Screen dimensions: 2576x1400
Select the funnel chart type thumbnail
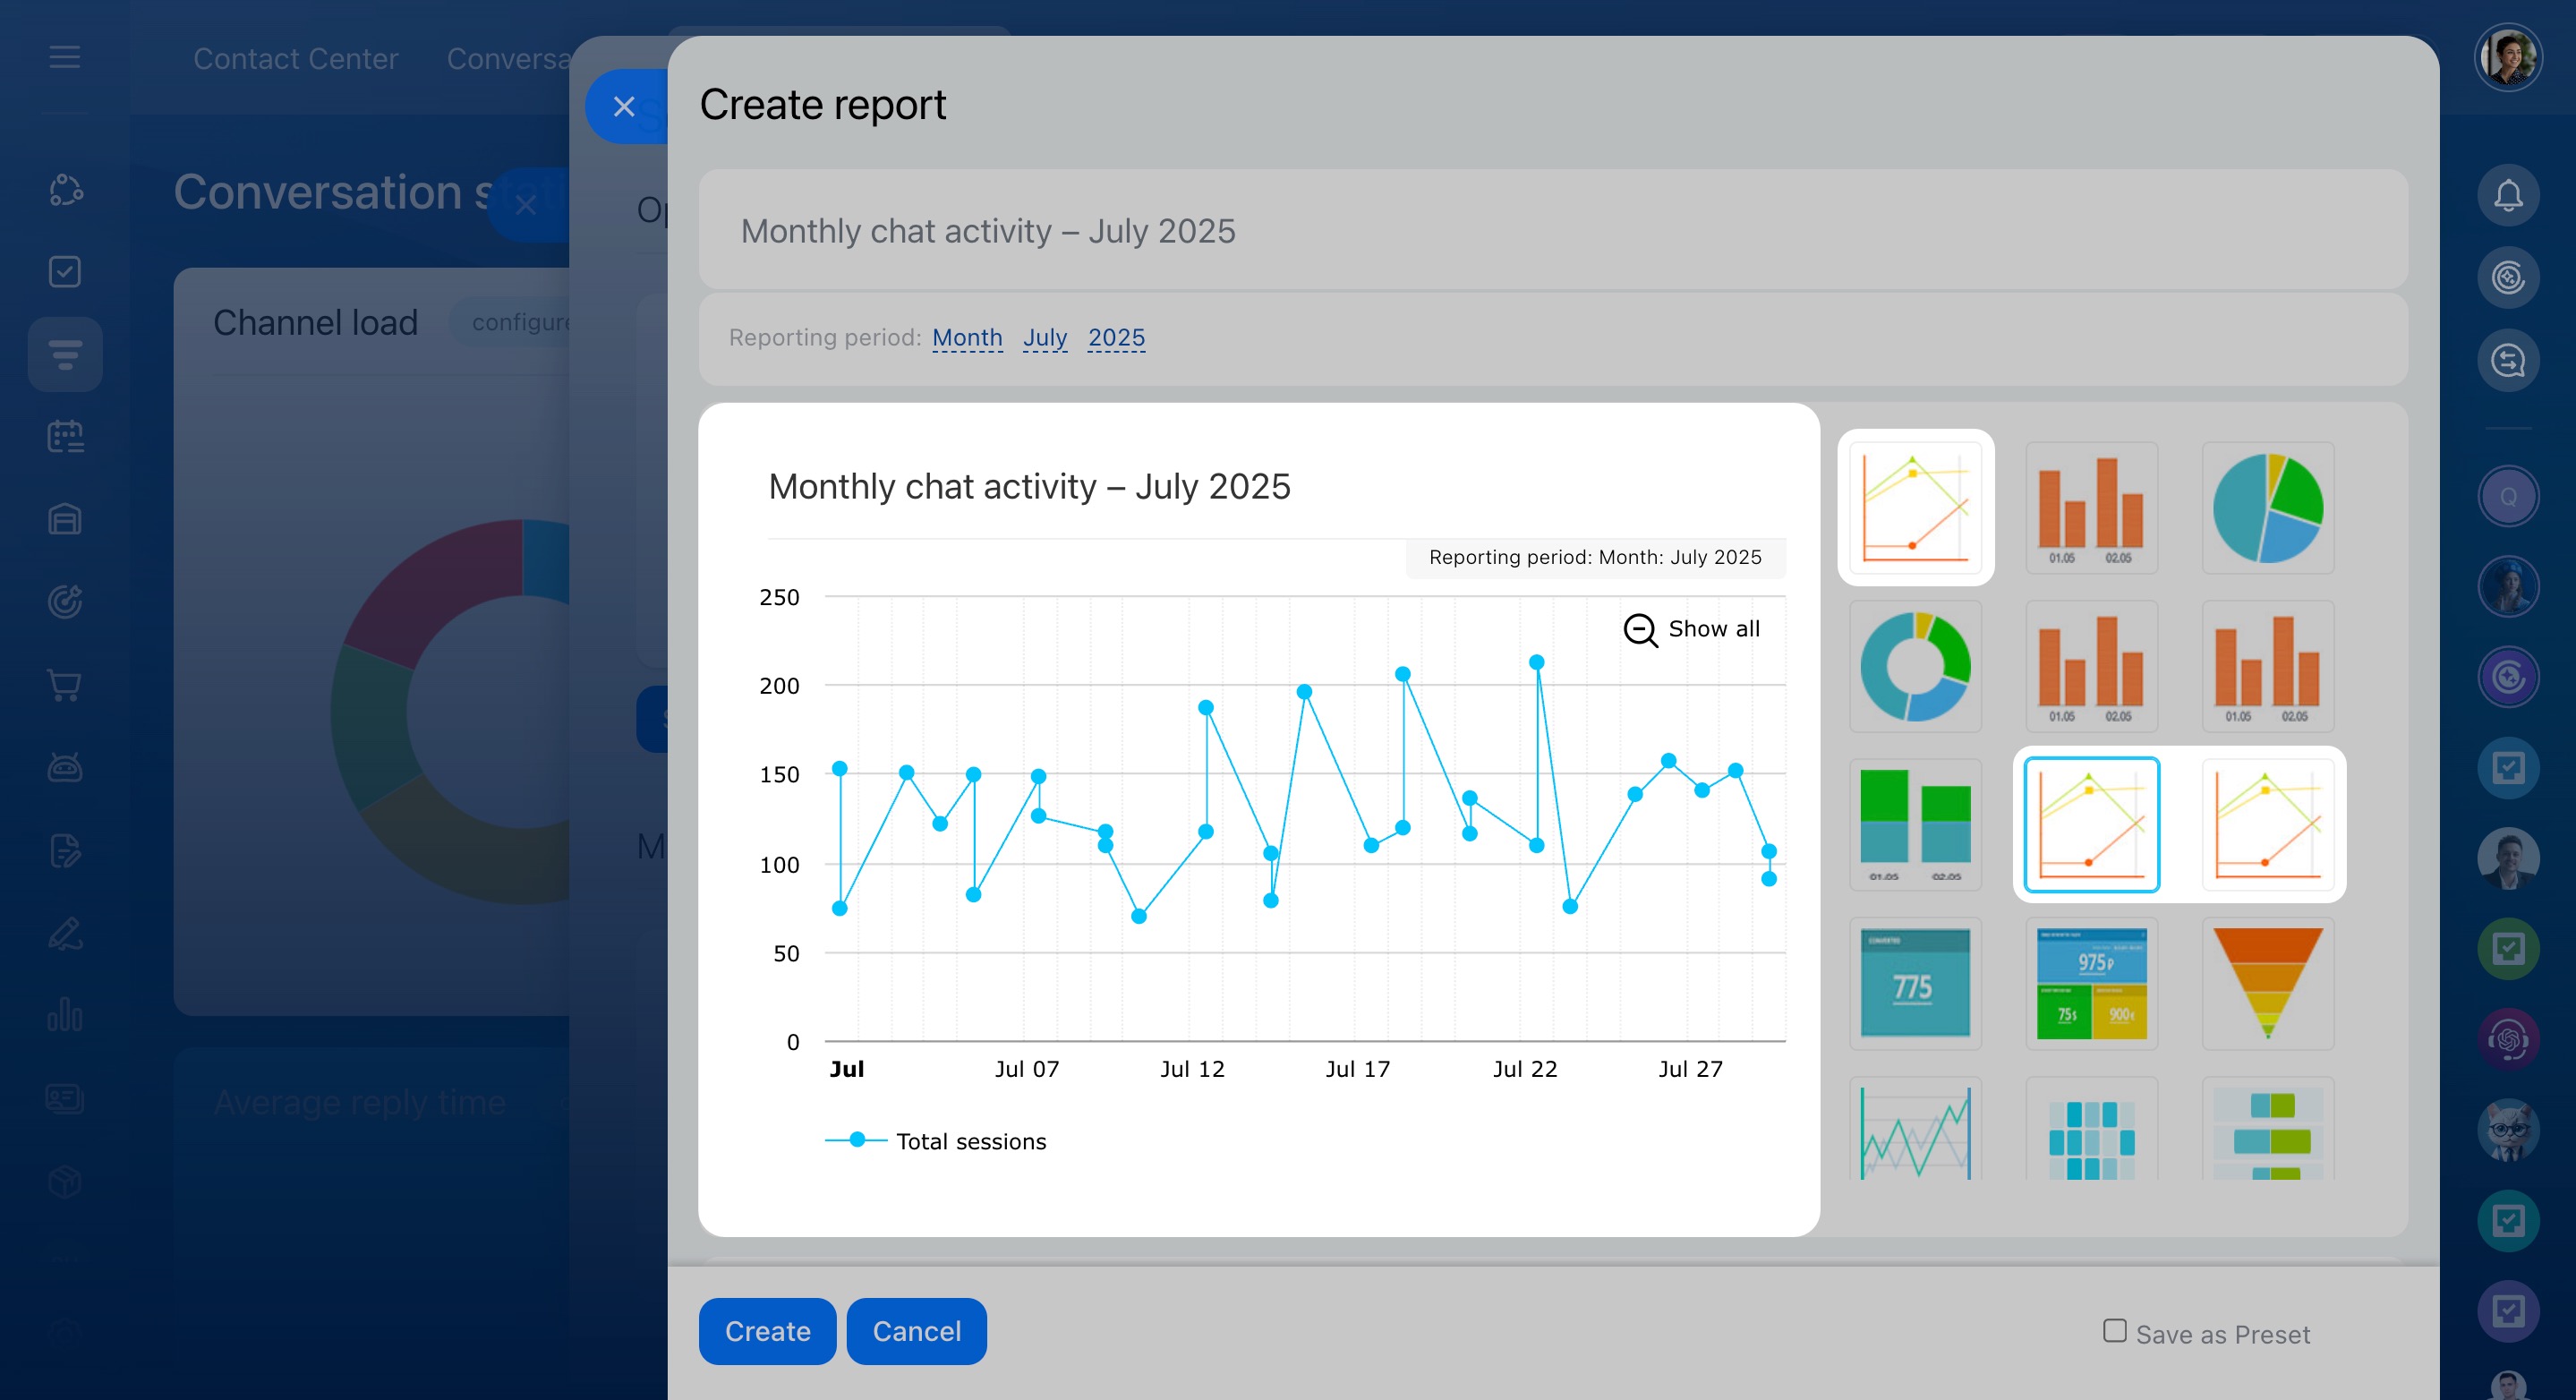[2267, 983]
